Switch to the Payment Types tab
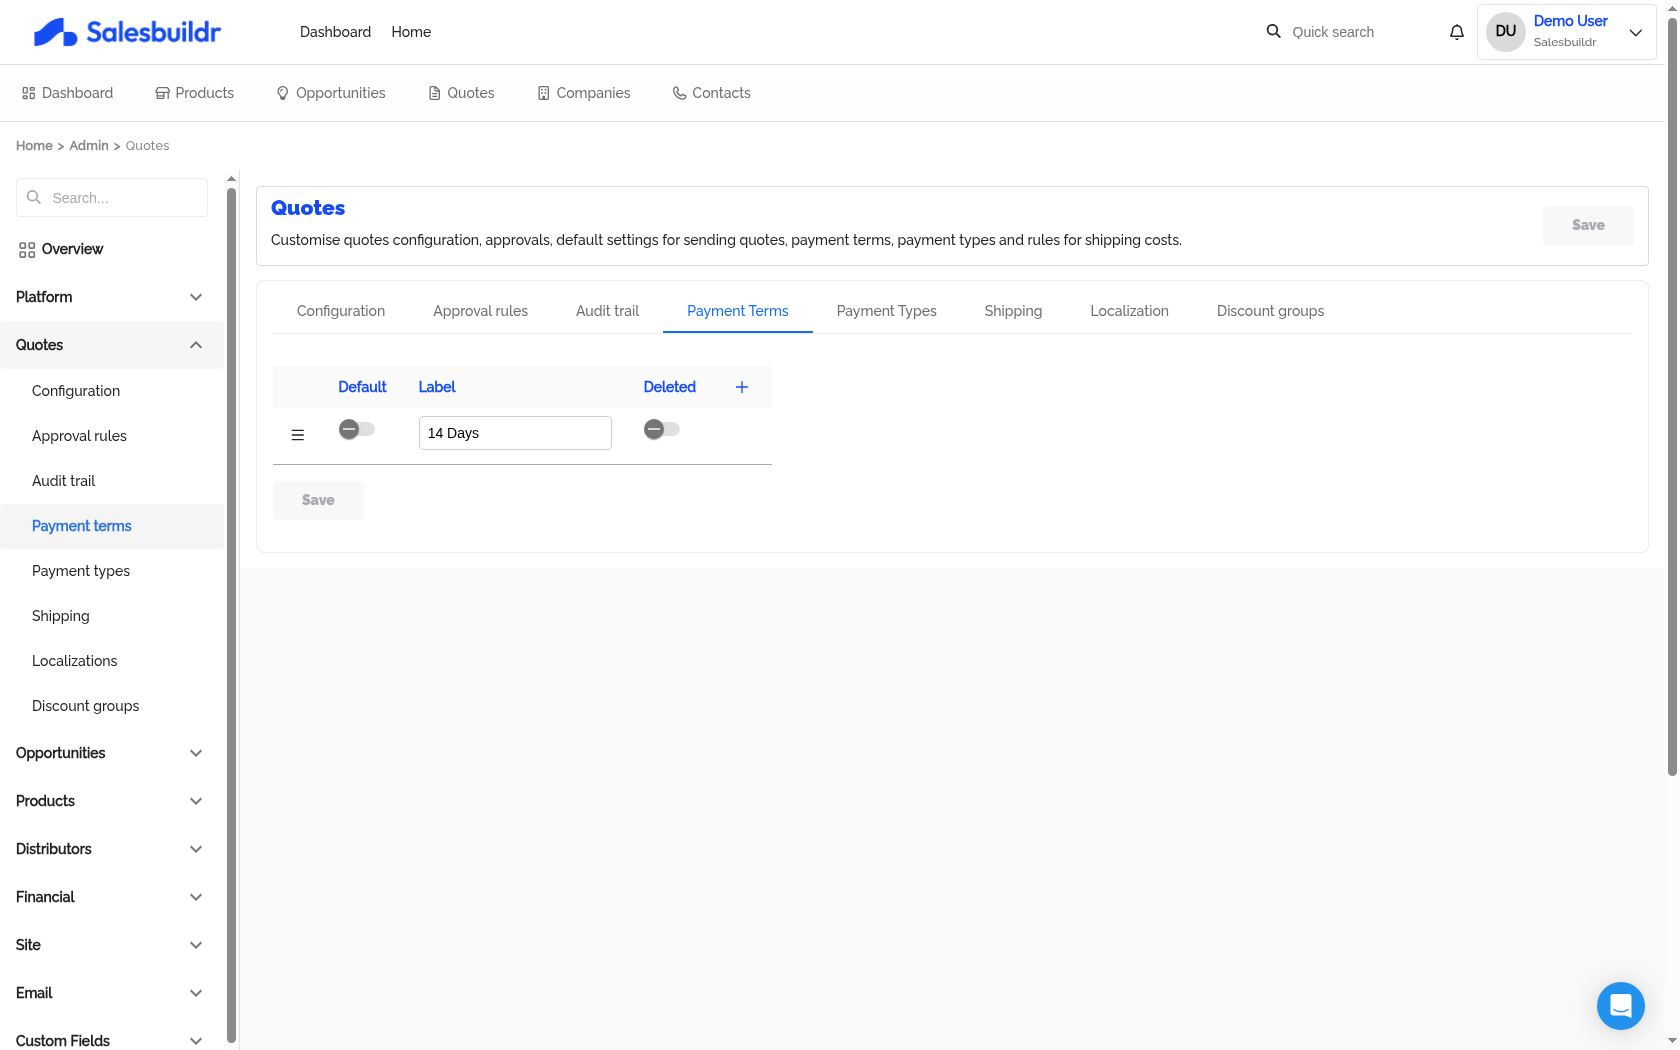This screenshot has height=1050, width=1680. 887,311
